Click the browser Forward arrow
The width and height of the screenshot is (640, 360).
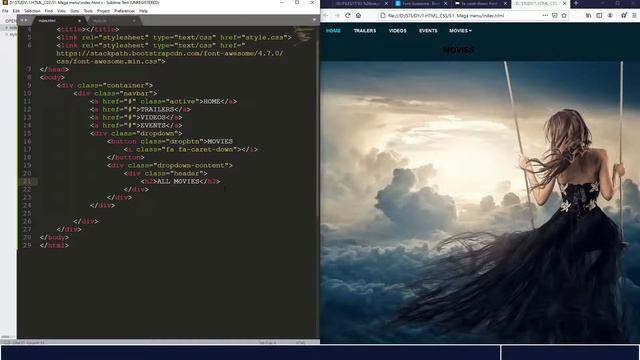tap(337, 16)
